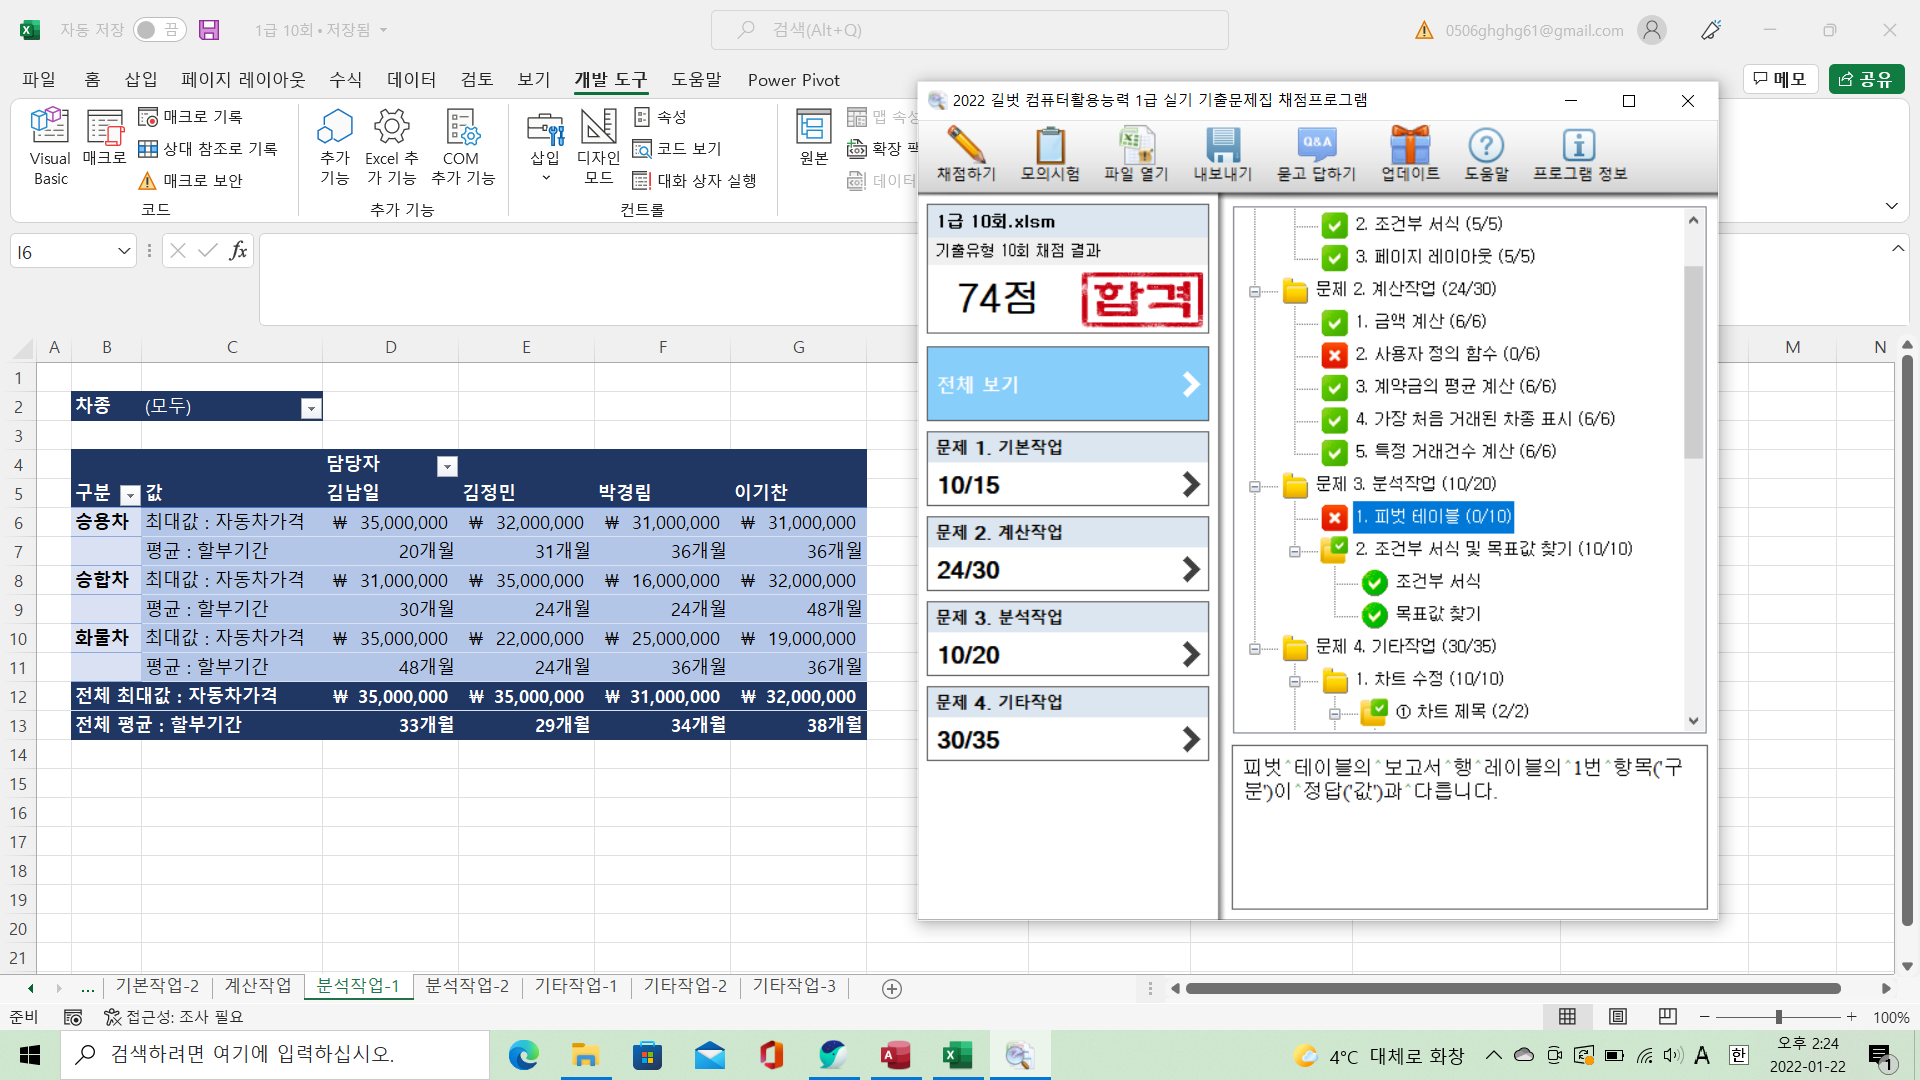The height and width of the screenshot is (1080, 1920).
Task: Click the 파일 열기 icon
Action: pyautogui.click(x=1135, y=146)
